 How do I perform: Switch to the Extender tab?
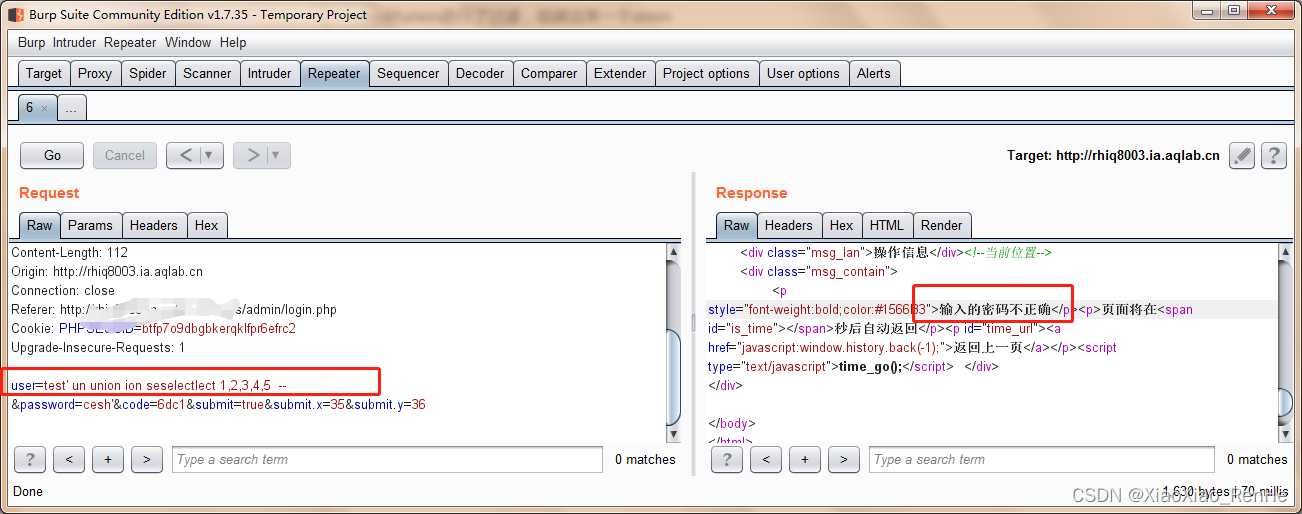pos(620,73)
